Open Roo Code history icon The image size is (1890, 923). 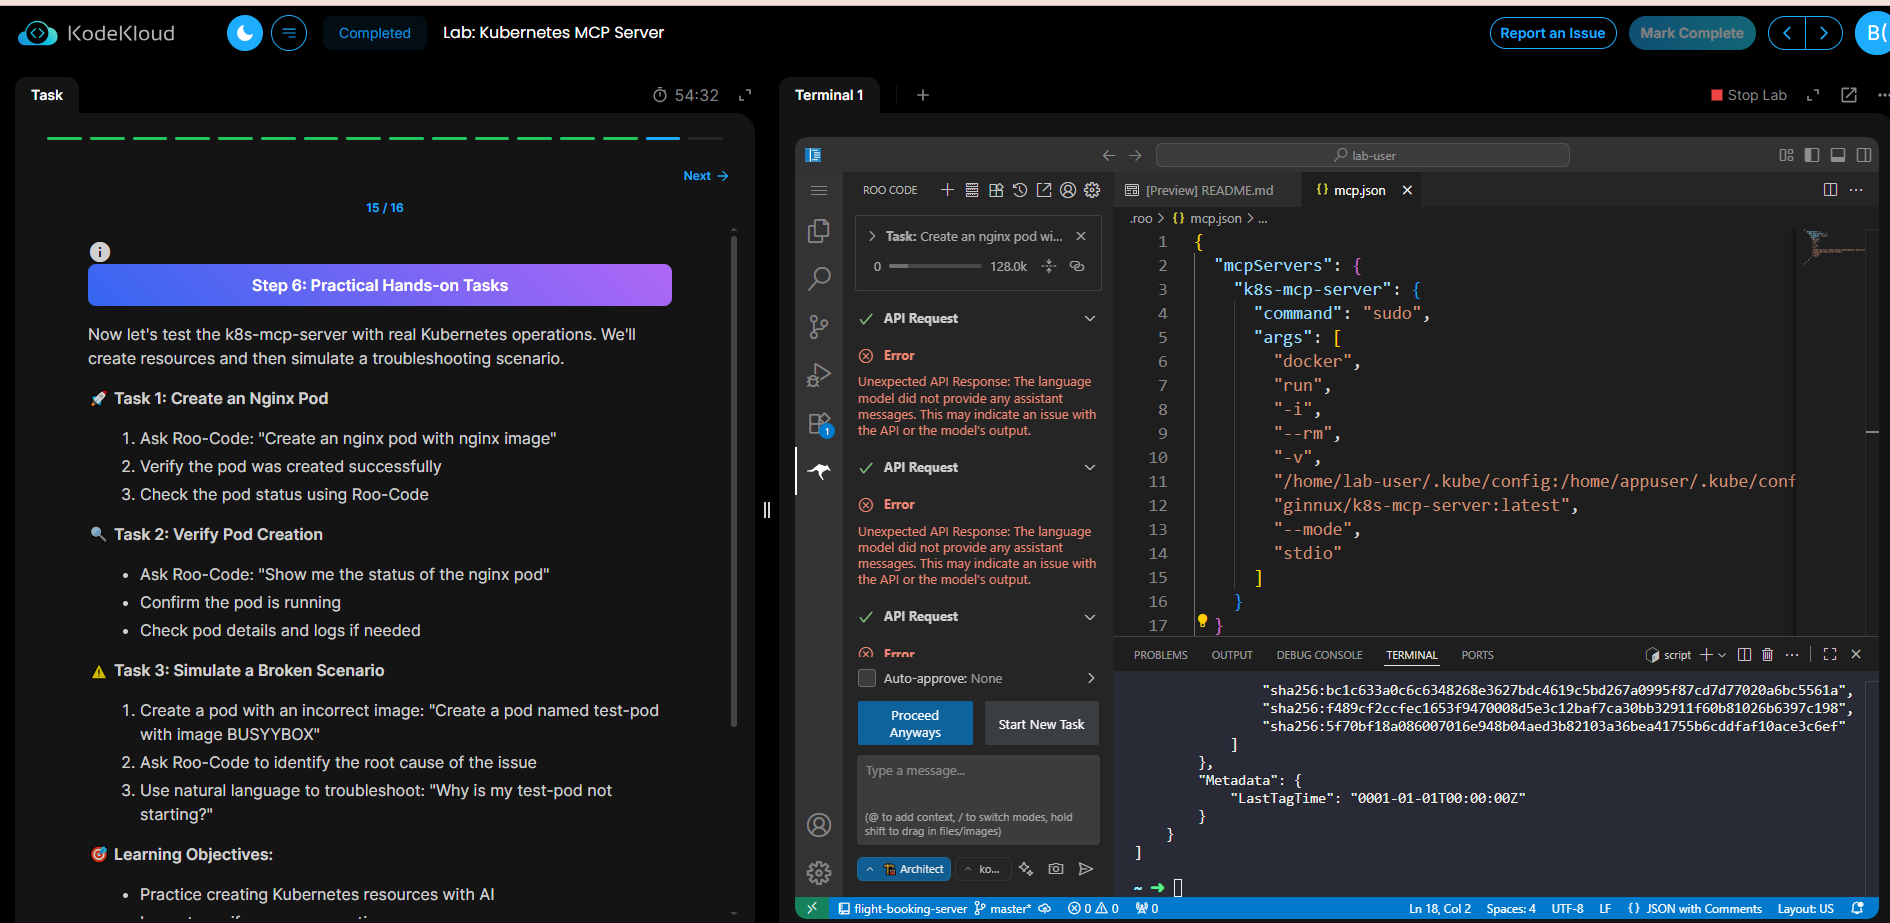tap(1020, 190)
